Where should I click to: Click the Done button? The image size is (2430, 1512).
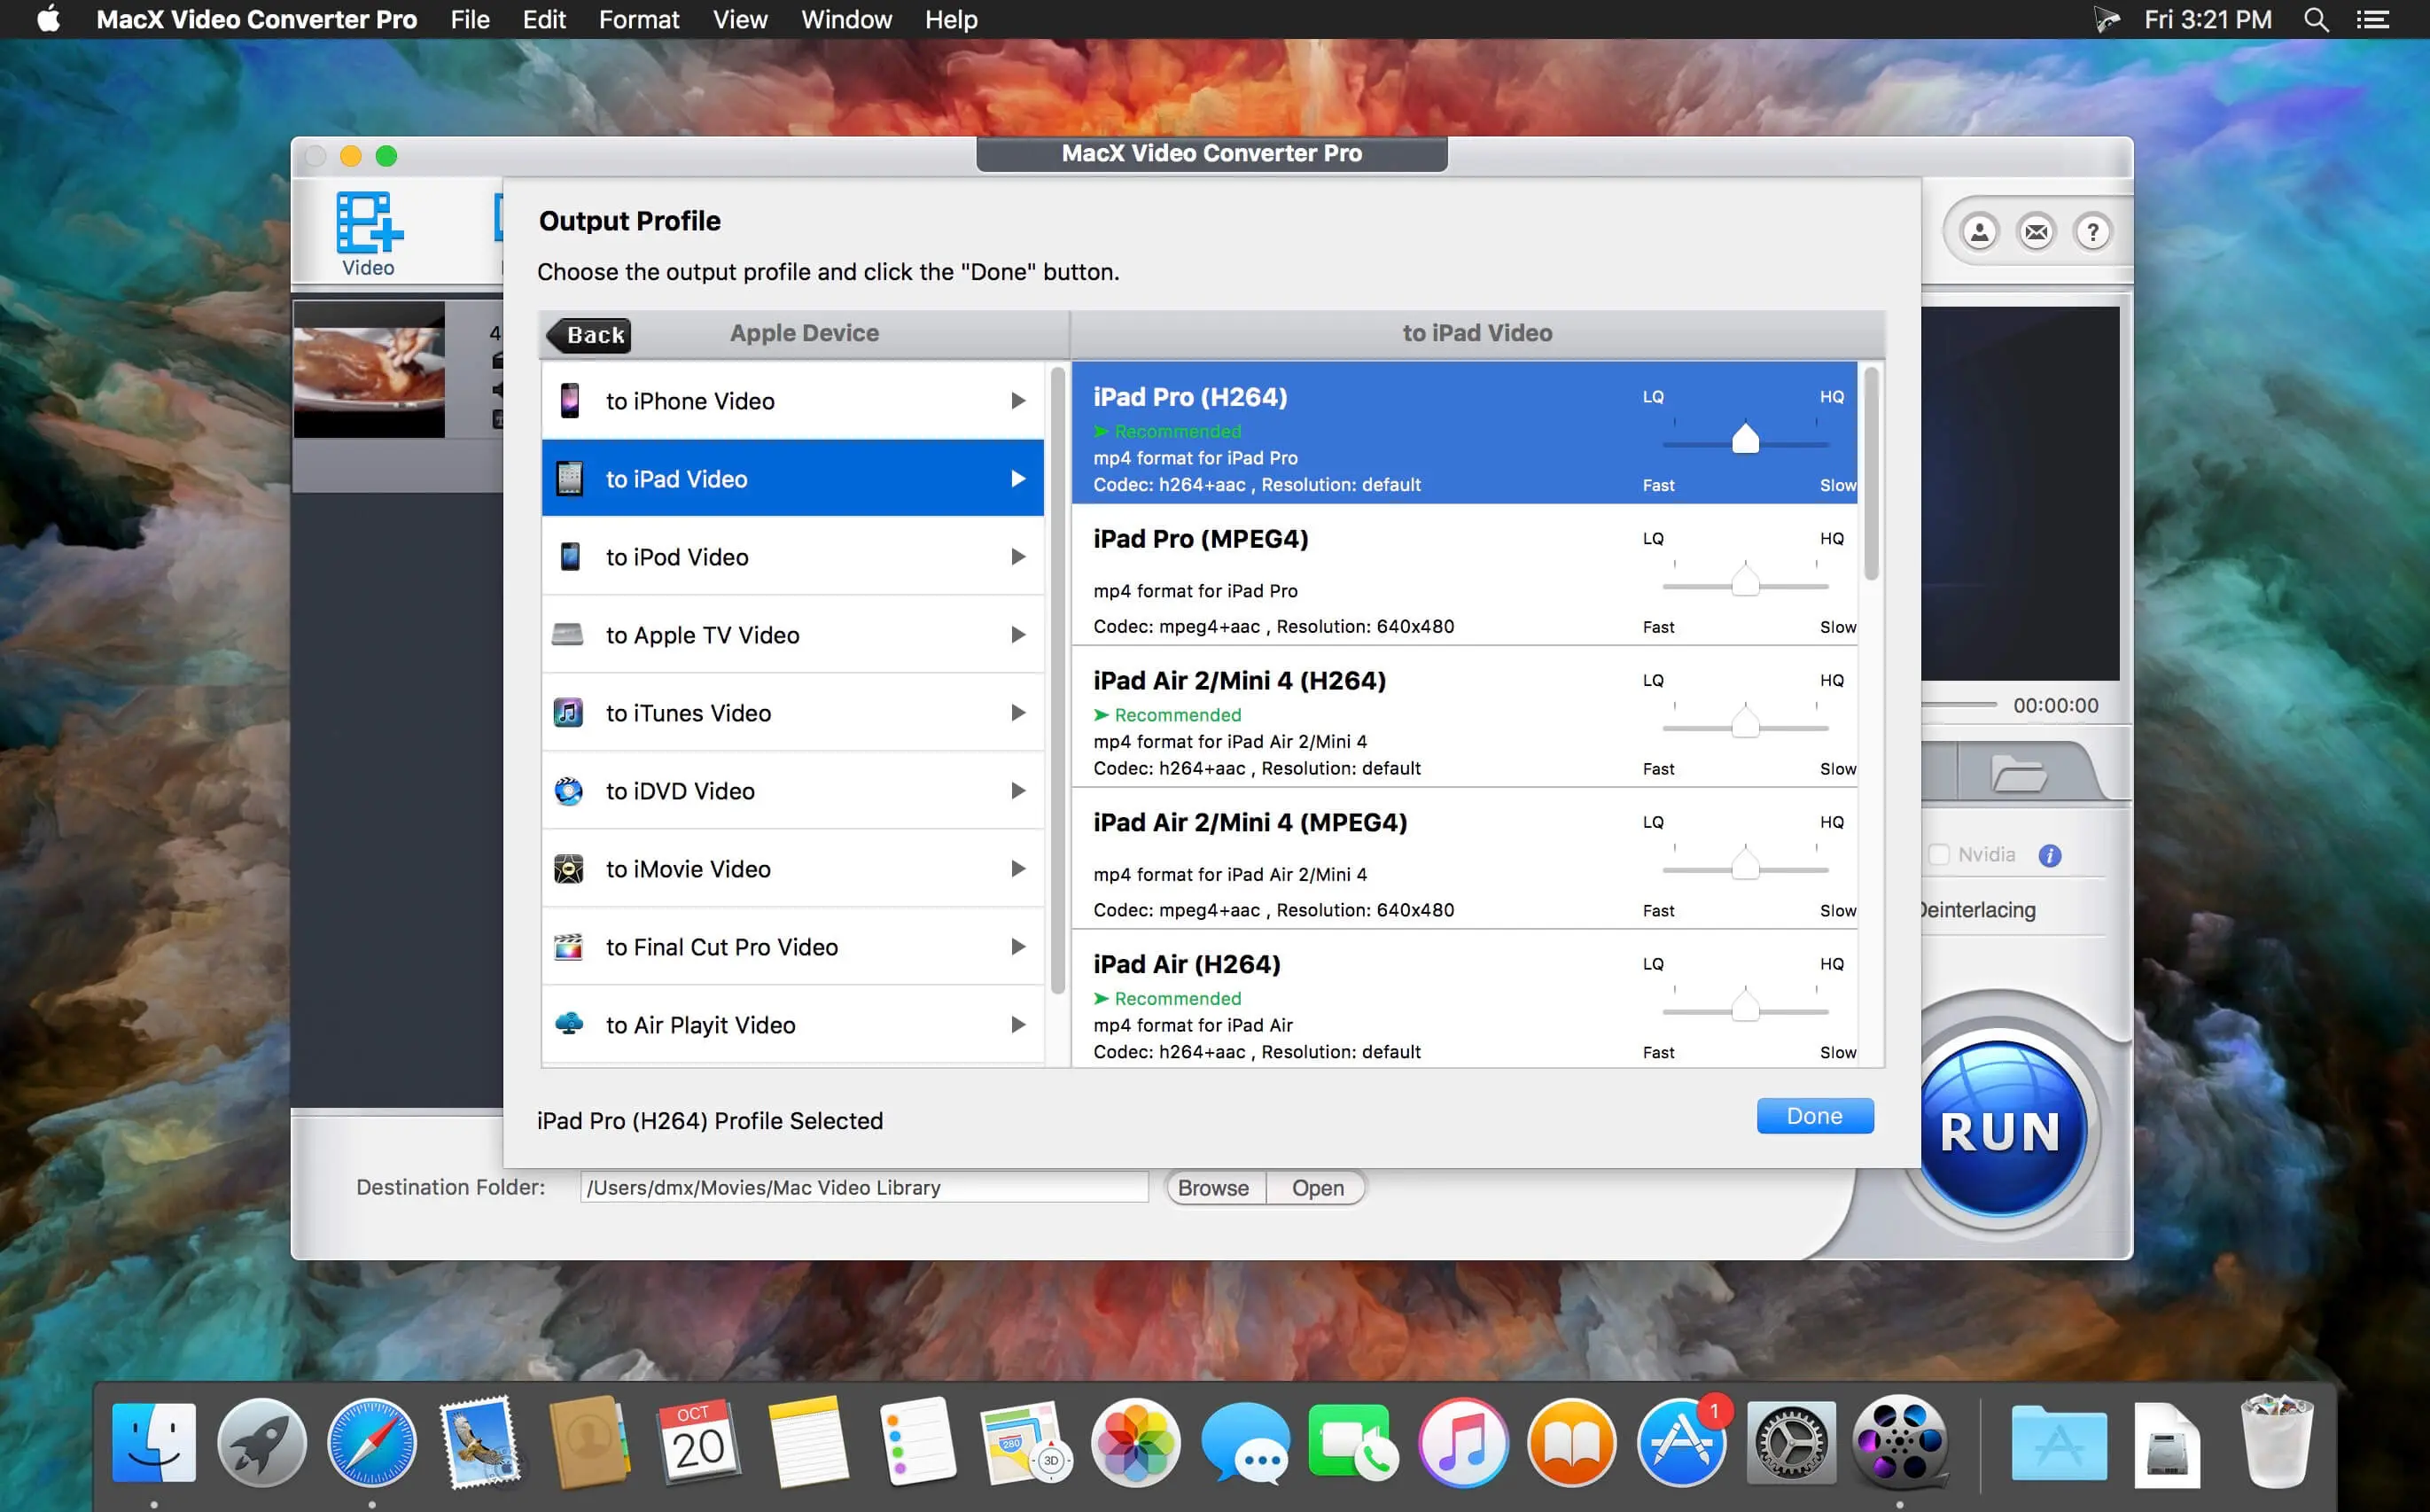point(1814,1115)
